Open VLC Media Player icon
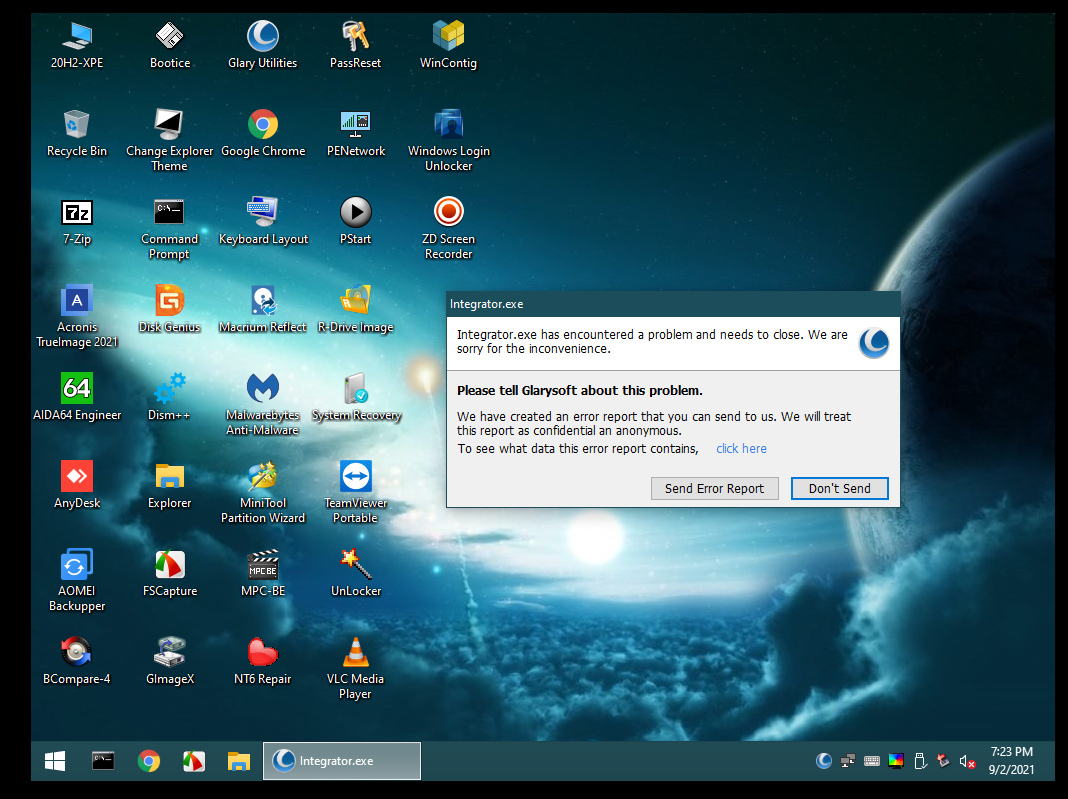Viewport: 1068px width, 799px height. (356, 668)
